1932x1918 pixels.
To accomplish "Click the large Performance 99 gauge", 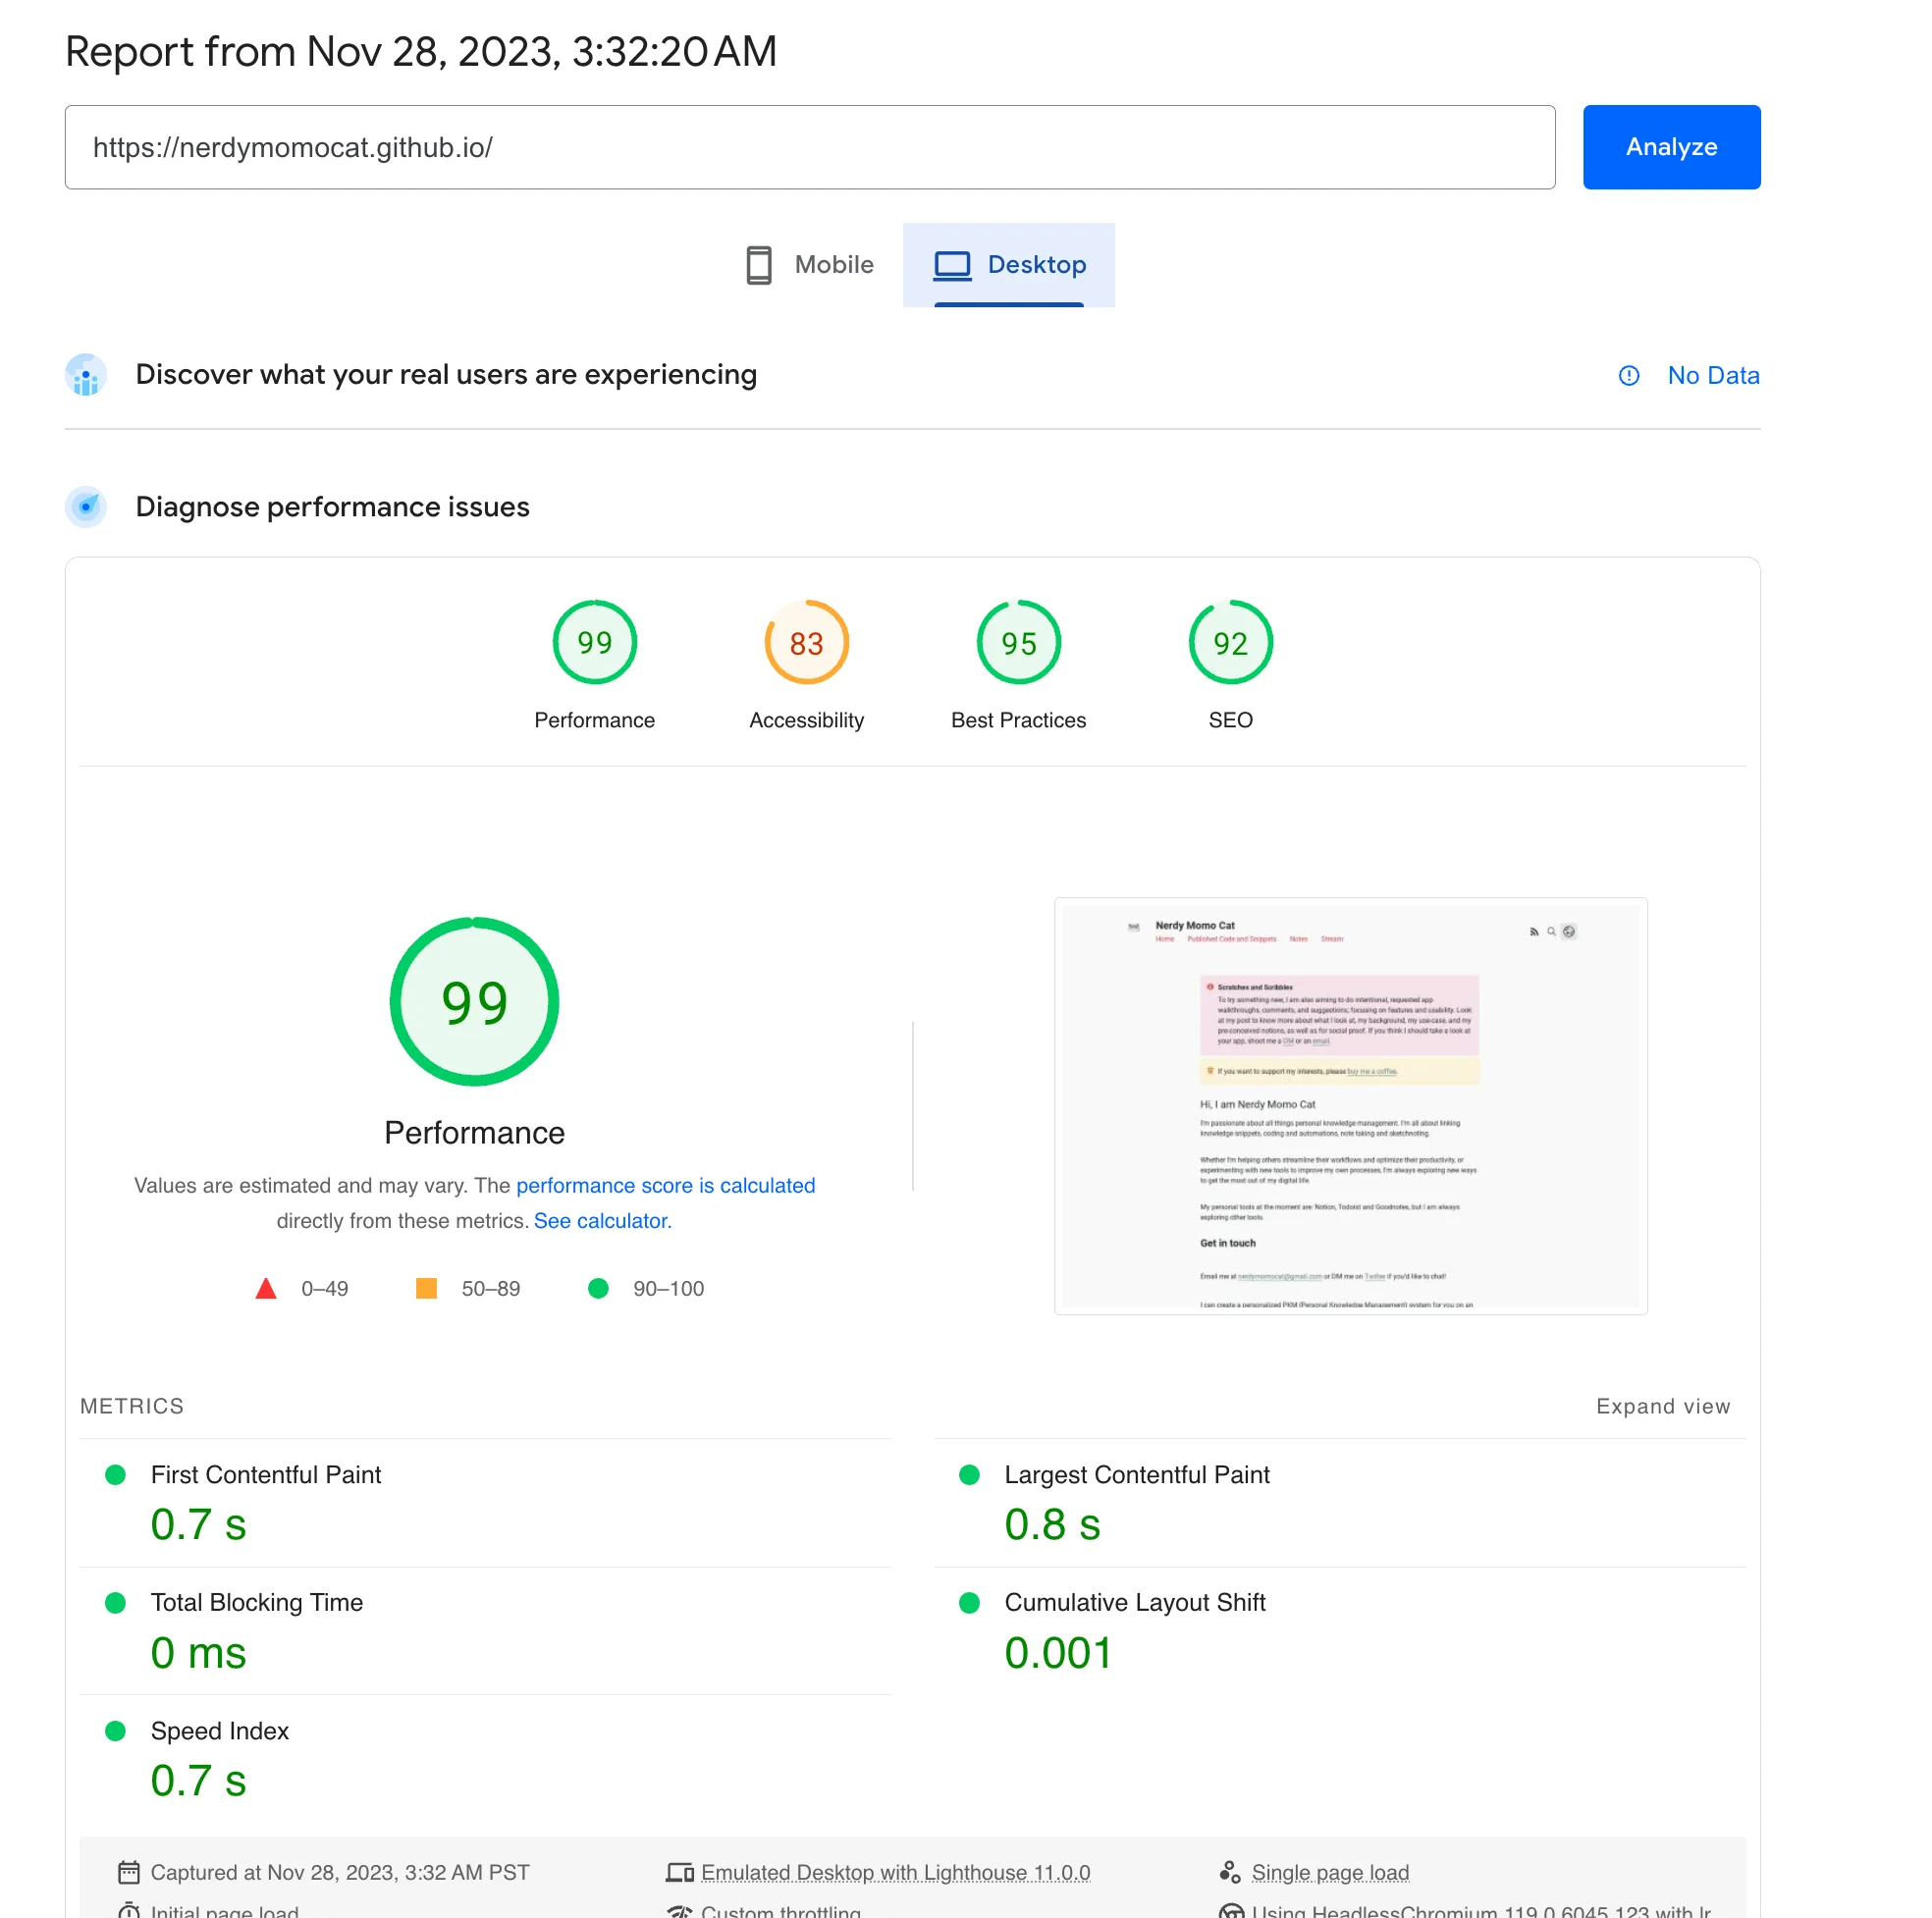I will tap(474, 1002).
